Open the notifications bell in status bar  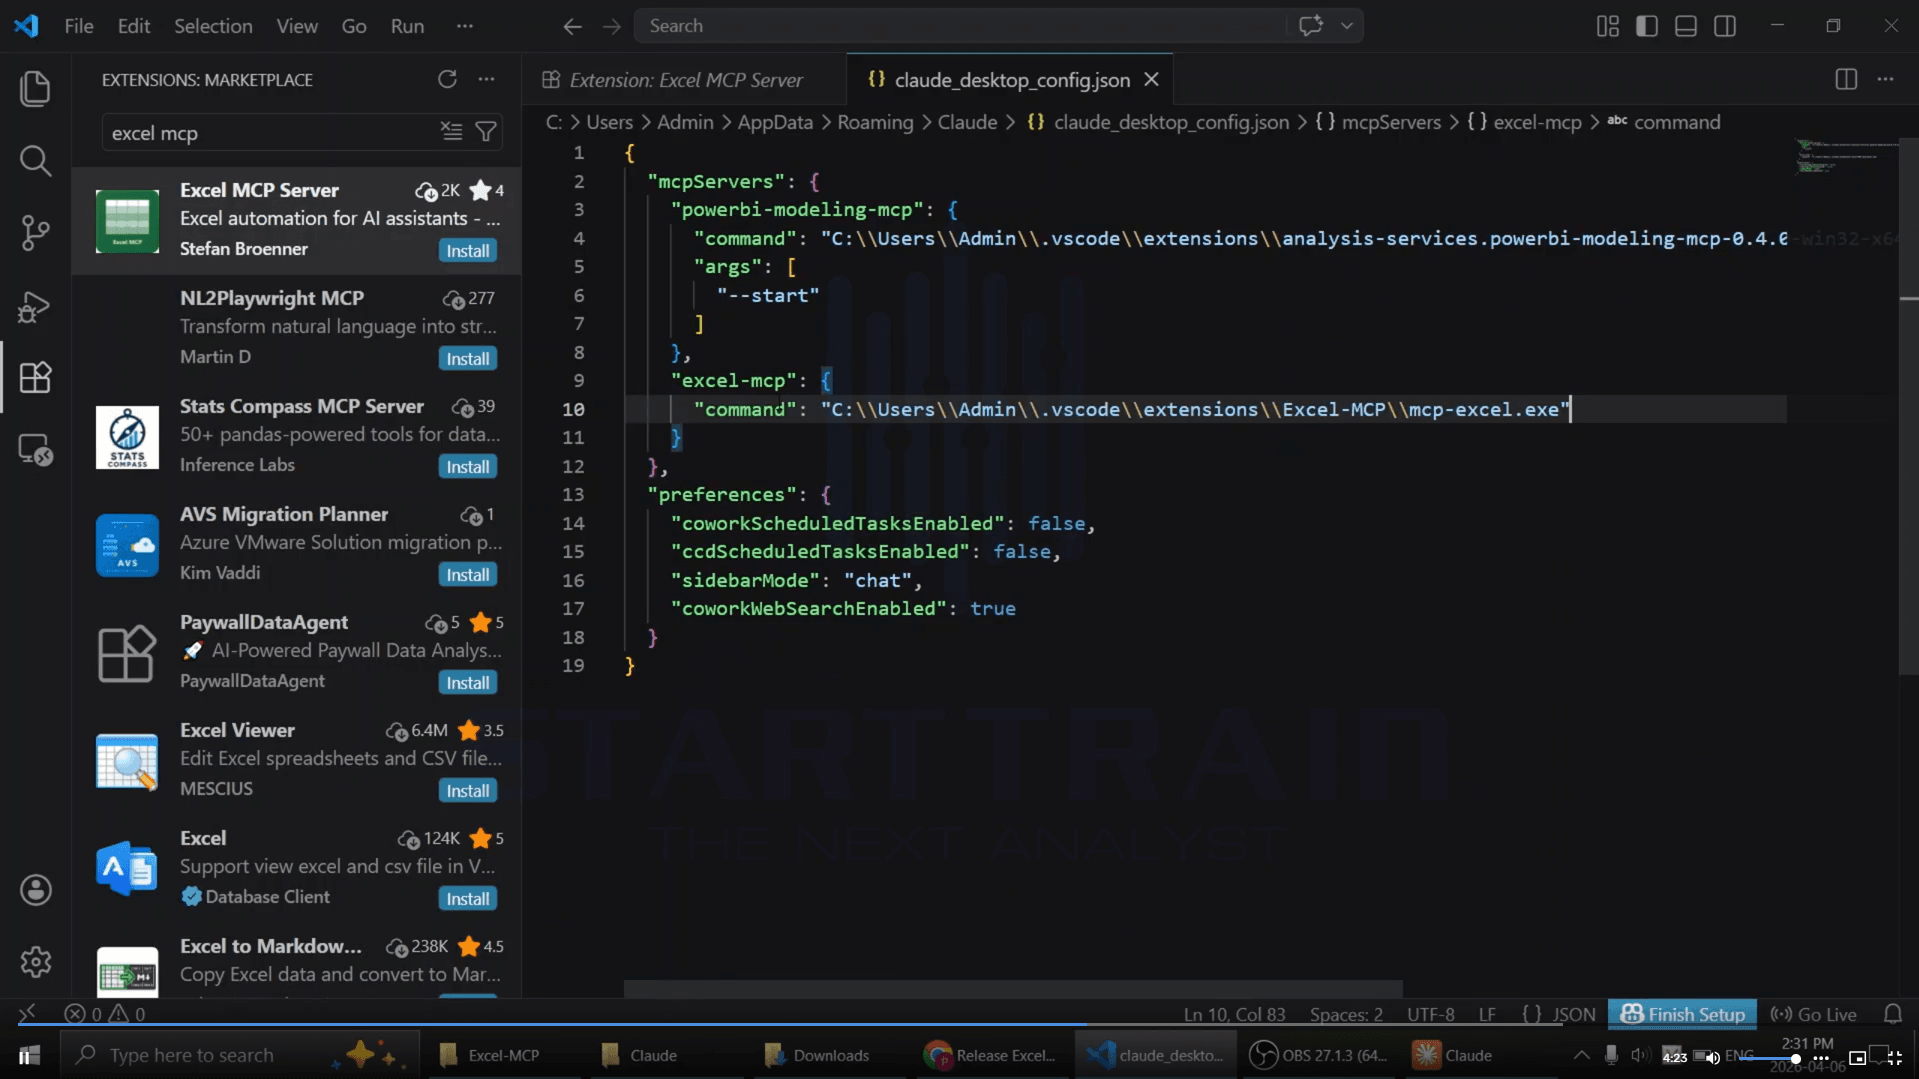tap(1893, 1014)
